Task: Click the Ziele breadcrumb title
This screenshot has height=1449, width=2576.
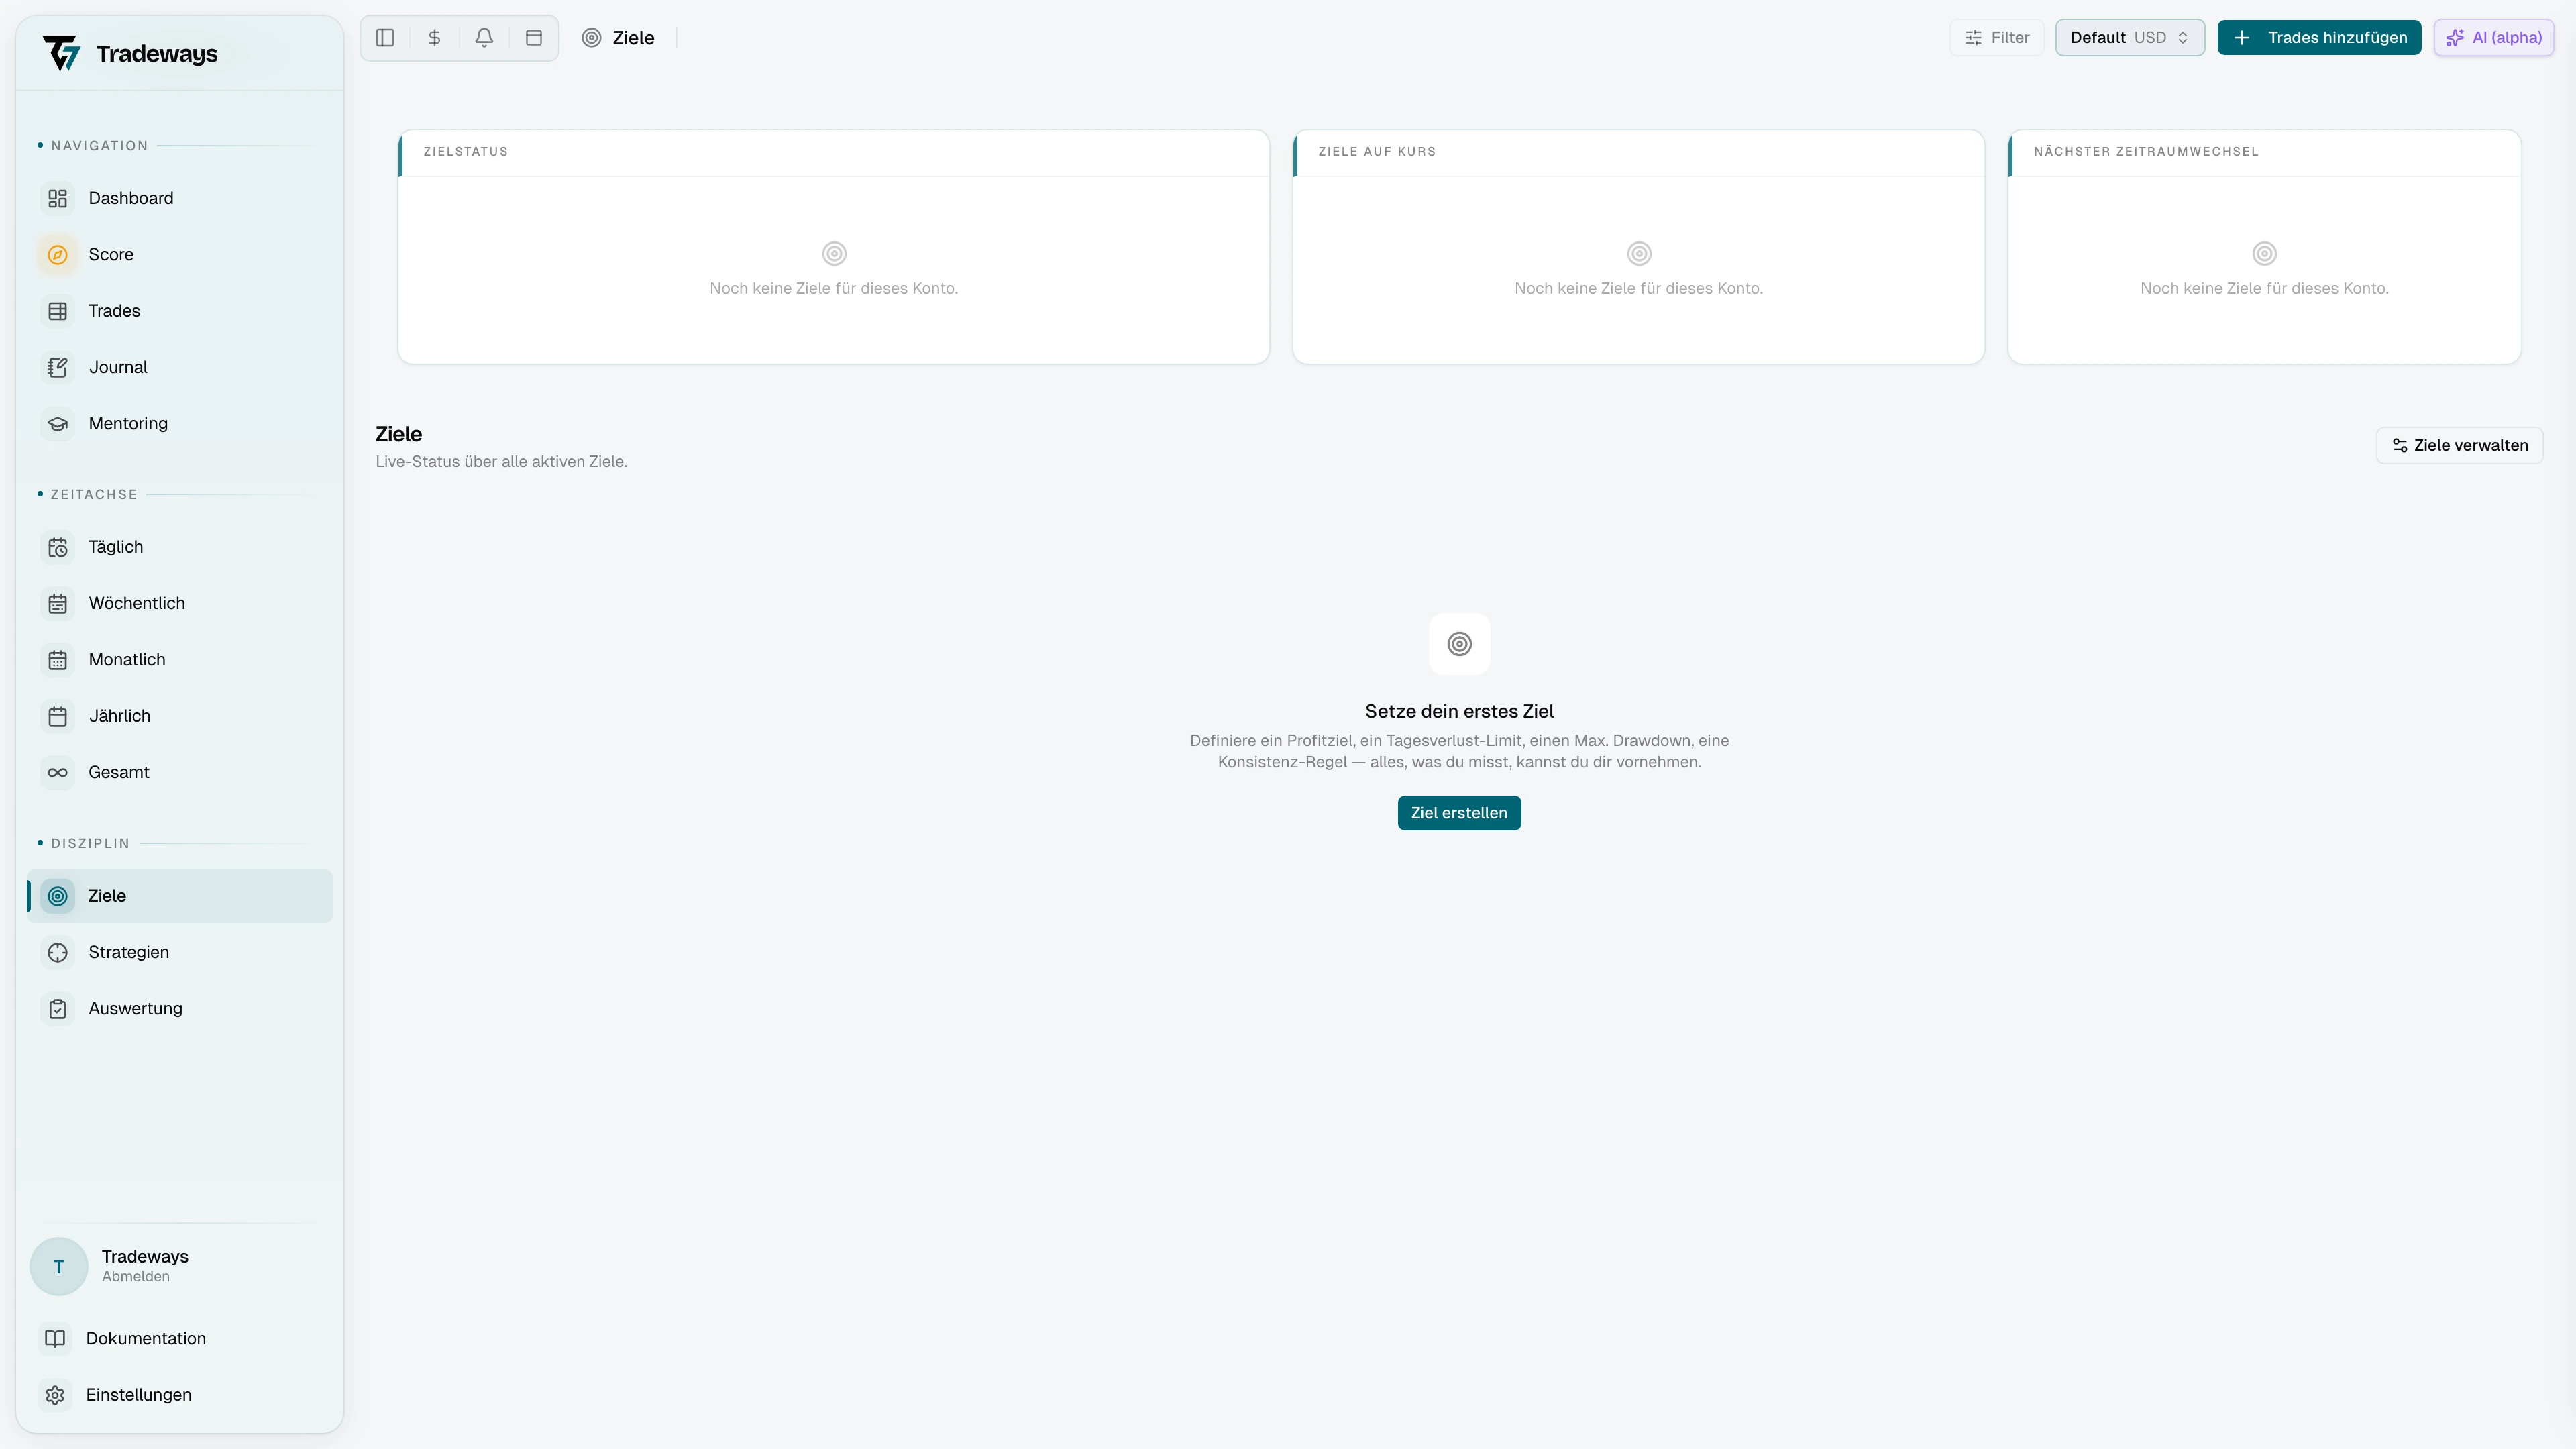Action: [x=633, y=38]
